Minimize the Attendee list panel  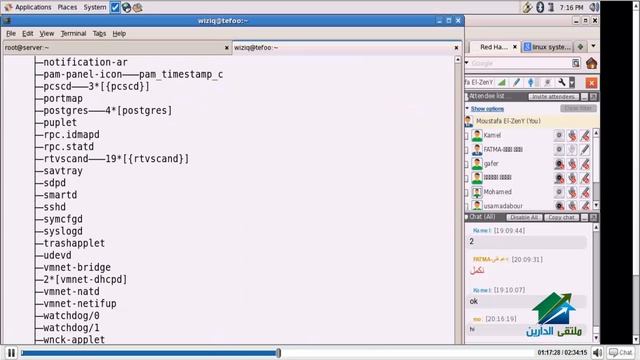585,97
